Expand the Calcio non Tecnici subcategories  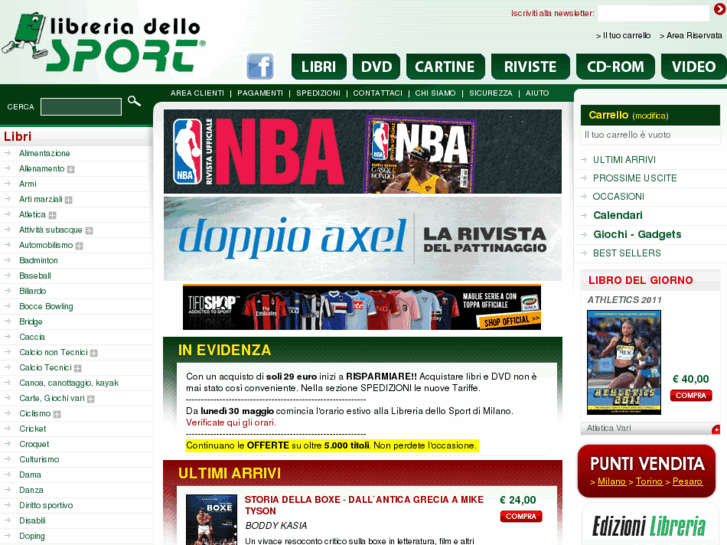(94, 353)
